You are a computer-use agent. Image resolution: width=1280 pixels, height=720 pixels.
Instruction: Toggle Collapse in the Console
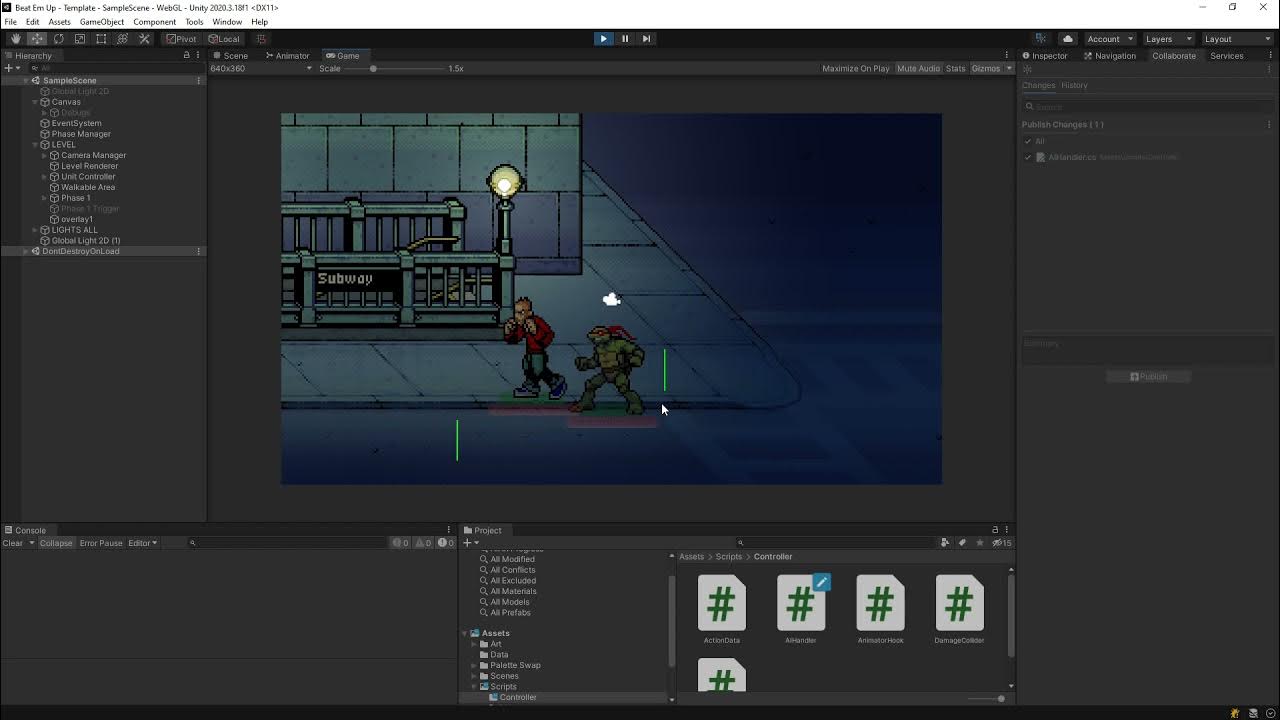pos(56,543)
